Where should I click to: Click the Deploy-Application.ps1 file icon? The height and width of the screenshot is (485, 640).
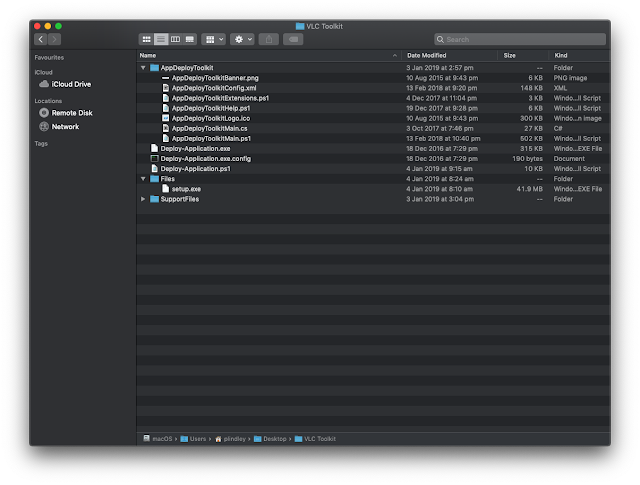pyautogui.click(x=154, y=168)
